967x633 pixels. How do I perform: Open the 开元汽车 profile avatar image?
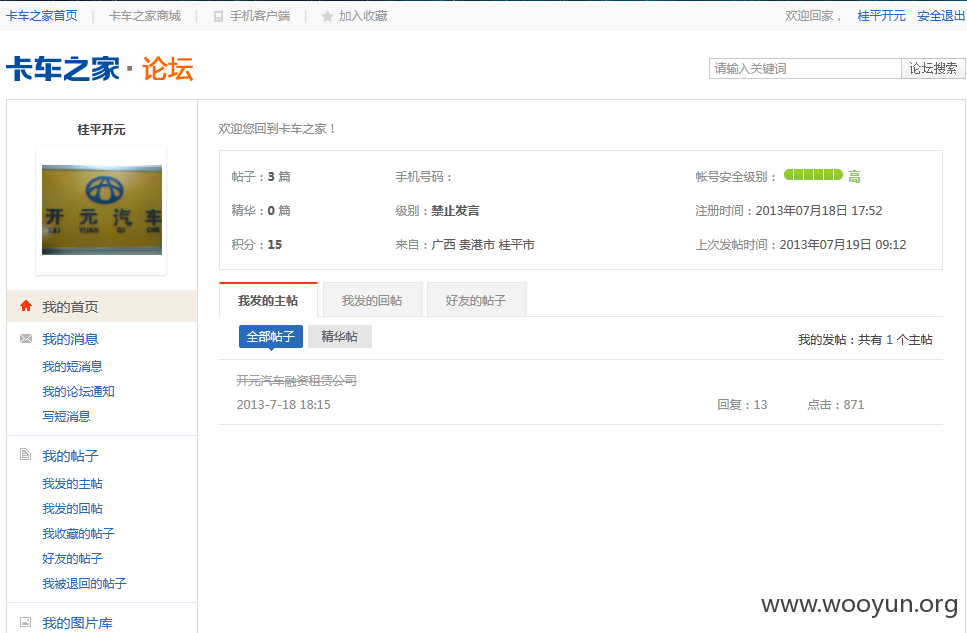[102, 210]
